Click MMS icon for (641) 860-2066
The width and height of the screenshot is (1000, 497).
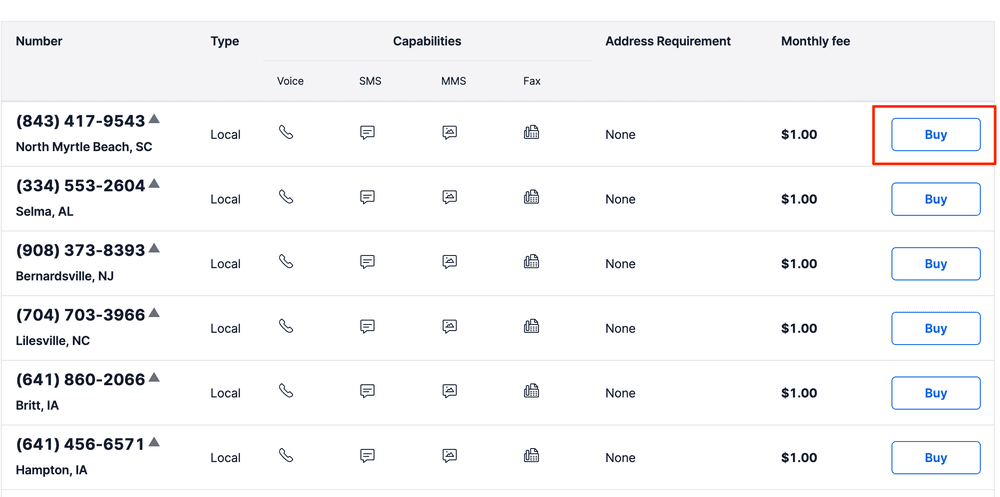(x=450, y=391)
